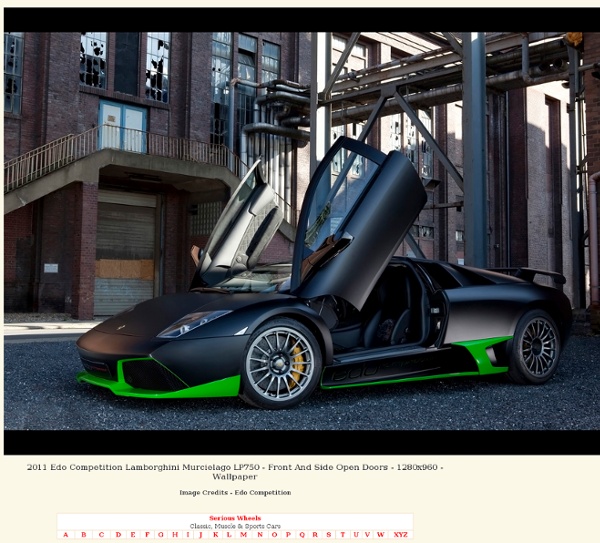Image resolution: width=600 pixels, height=543 pixels.
Task: Open letter S car makes
Action: (x=329, y=535)
